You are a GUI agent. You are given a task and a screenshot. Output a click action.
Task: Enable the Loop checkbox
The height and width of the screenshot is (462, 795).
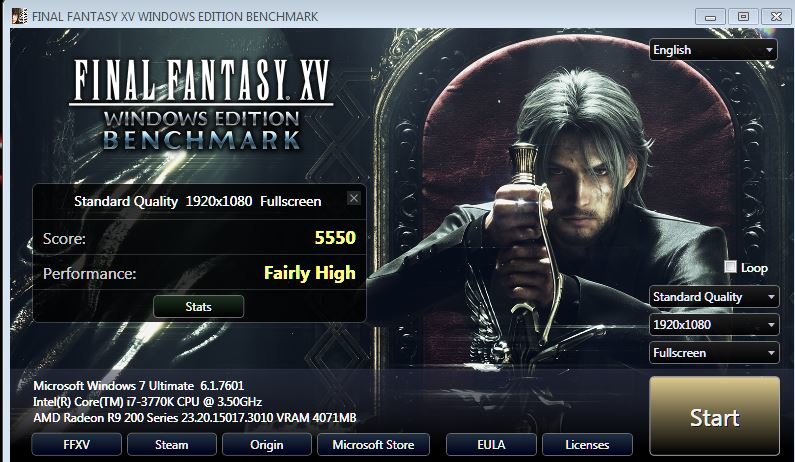730,267
